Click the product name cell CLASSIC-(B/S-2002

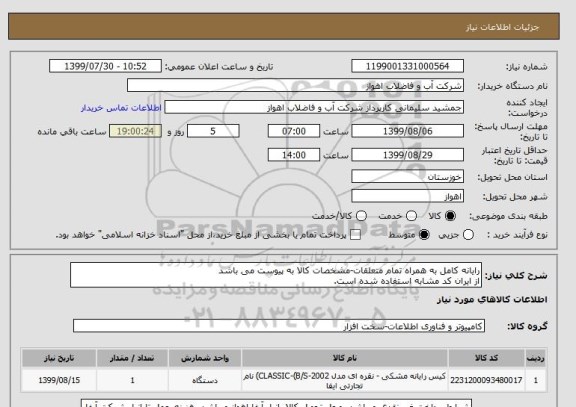(x=345, y=381)
